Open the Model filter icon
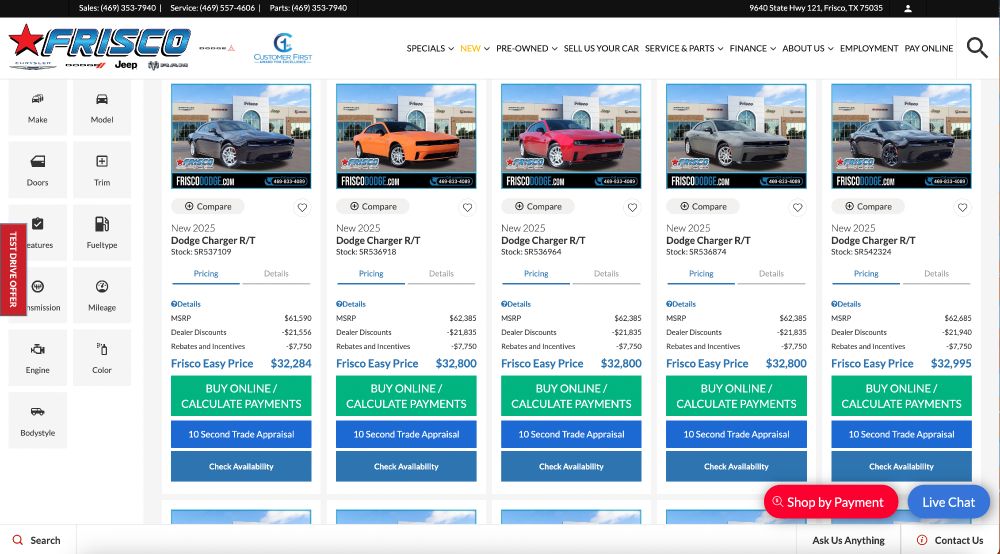The height and width of the screenshot is (554, 1000). click(102, 99)
